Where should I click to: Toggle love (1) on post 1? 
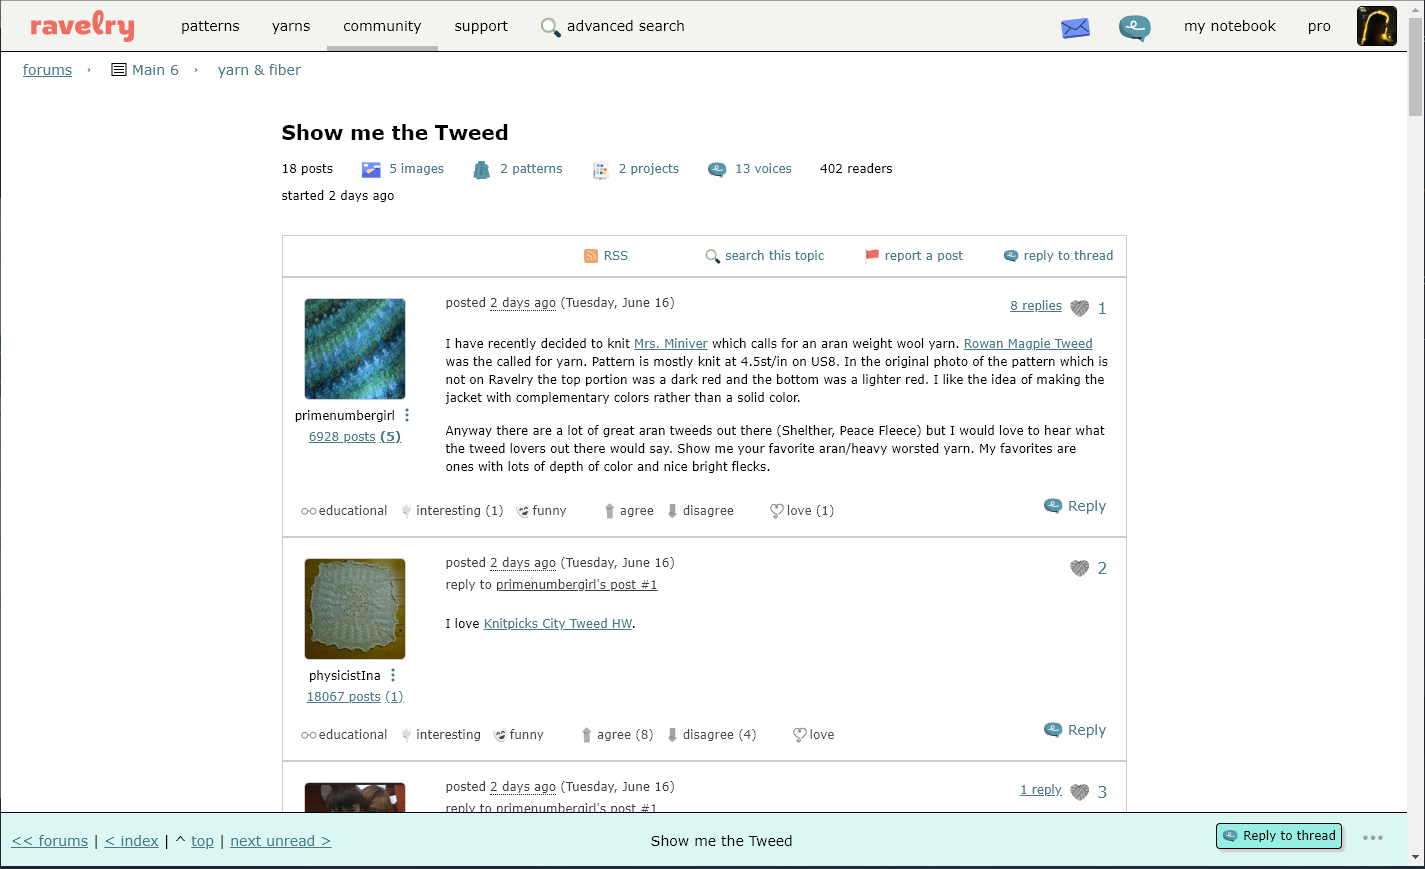(802, 511)
